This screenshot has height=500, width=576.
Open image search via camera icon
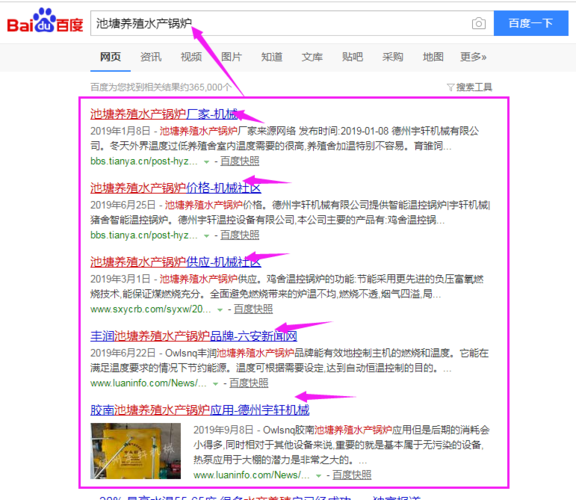point(478,24)
